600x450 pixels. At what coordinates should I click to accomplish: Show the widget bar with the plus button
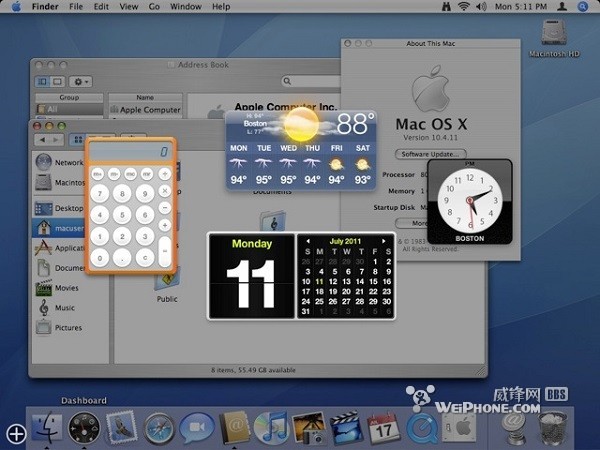tap(16, 434)
